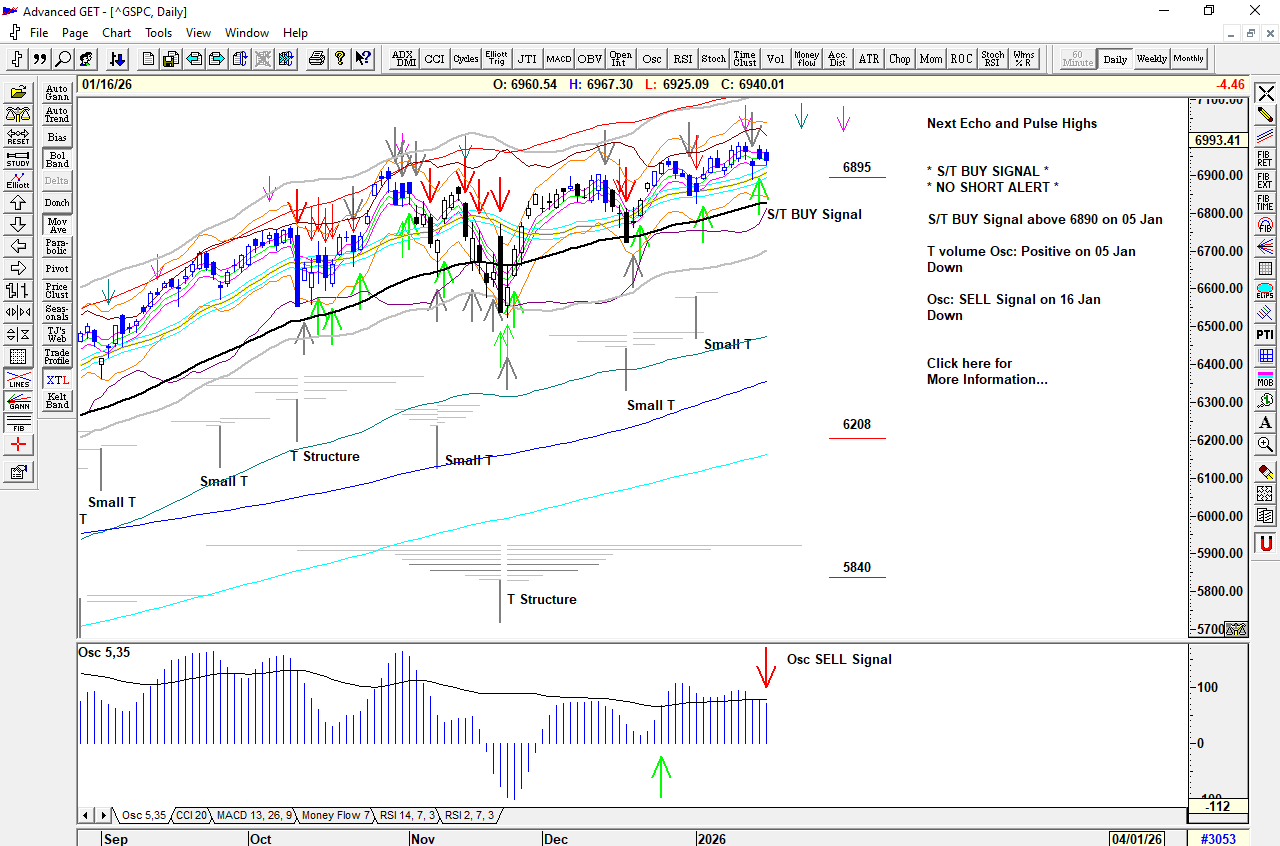Screen dimensions: 1280x846
Task: Click the red crosshair cursor icon
Action: (x=18, y=445)
